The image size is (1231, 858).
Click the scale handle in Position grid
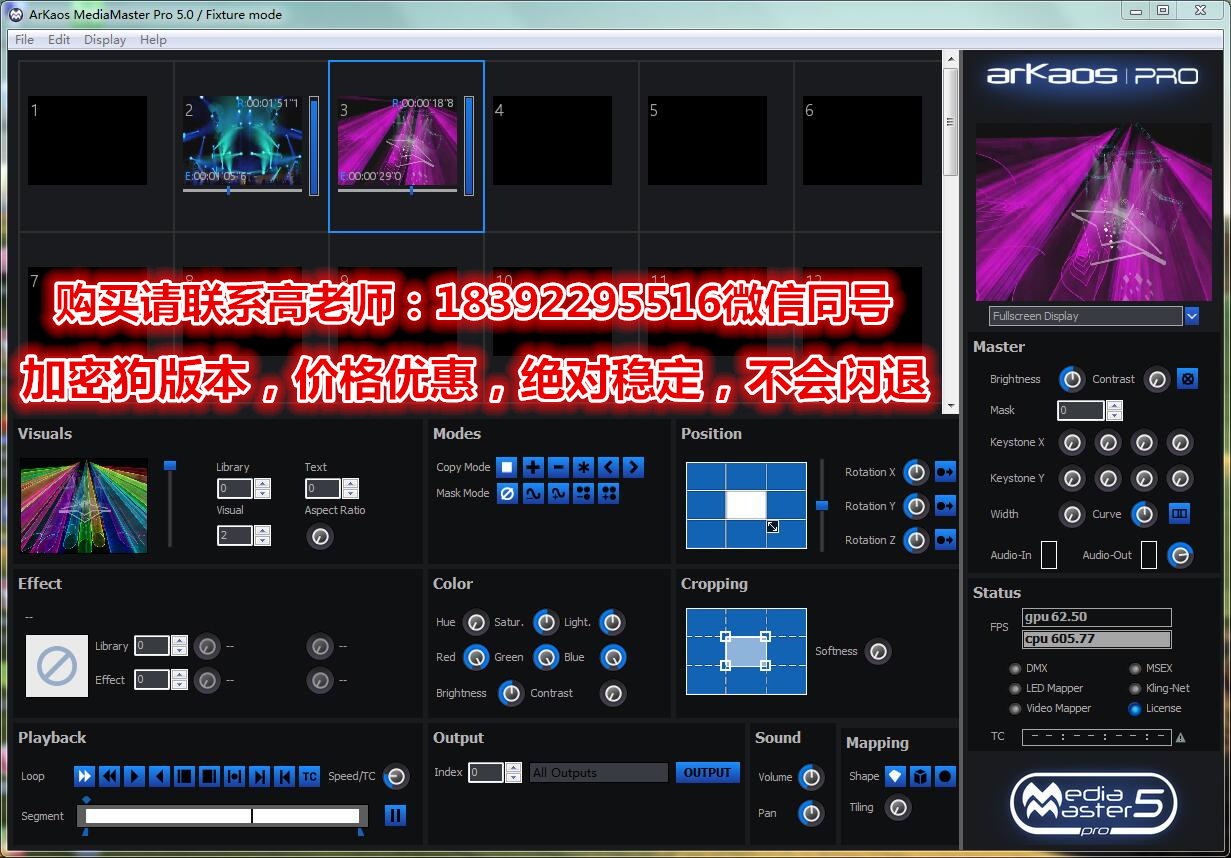[x=772, y=526]
